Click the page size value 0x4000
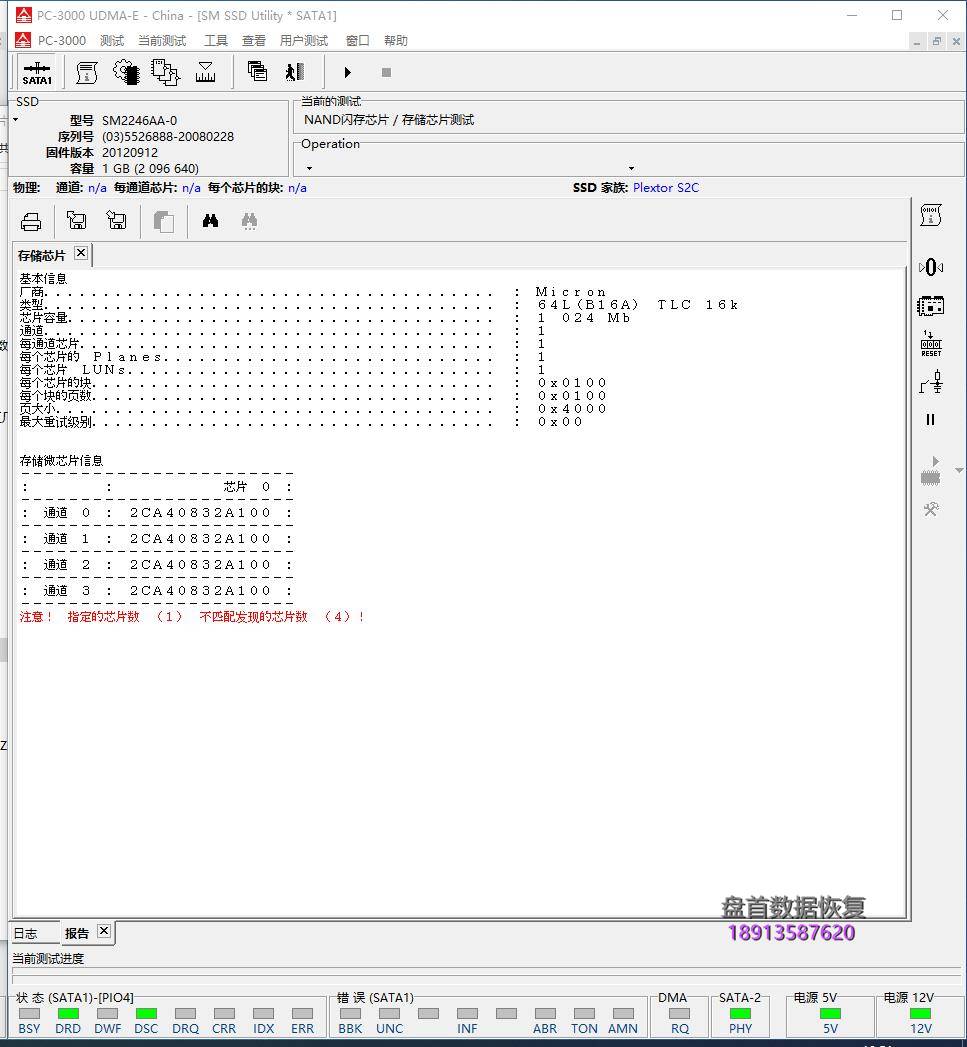 click(572, 409)
